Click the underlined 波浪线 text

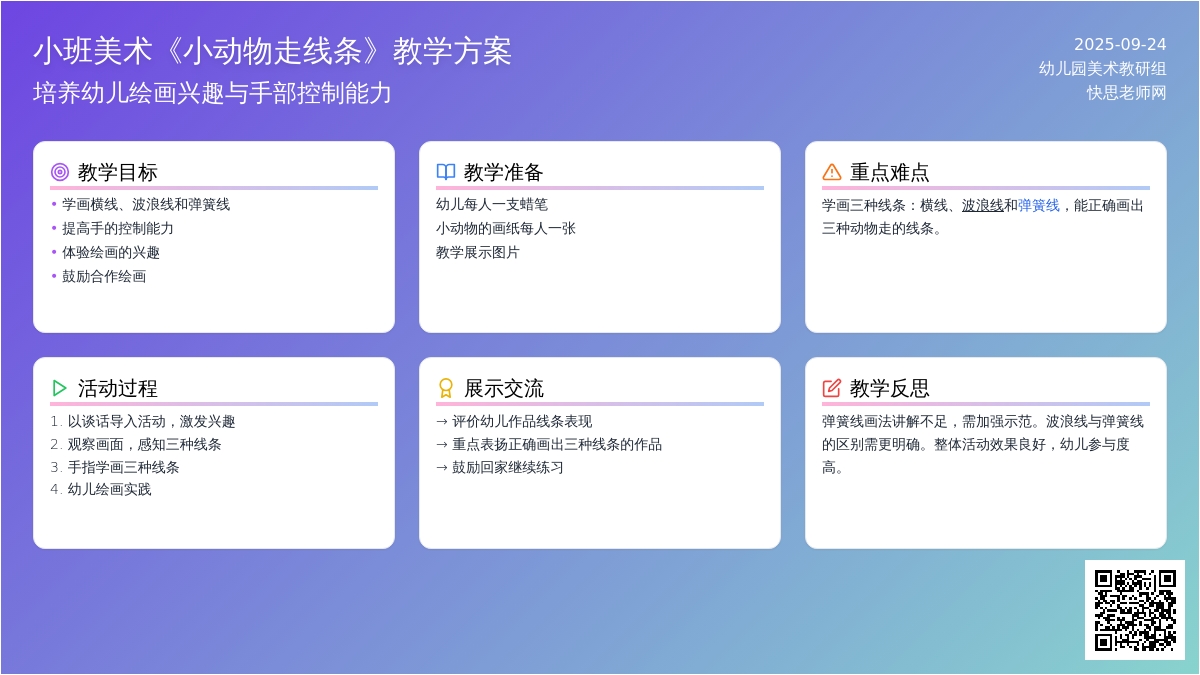point(982,205)
